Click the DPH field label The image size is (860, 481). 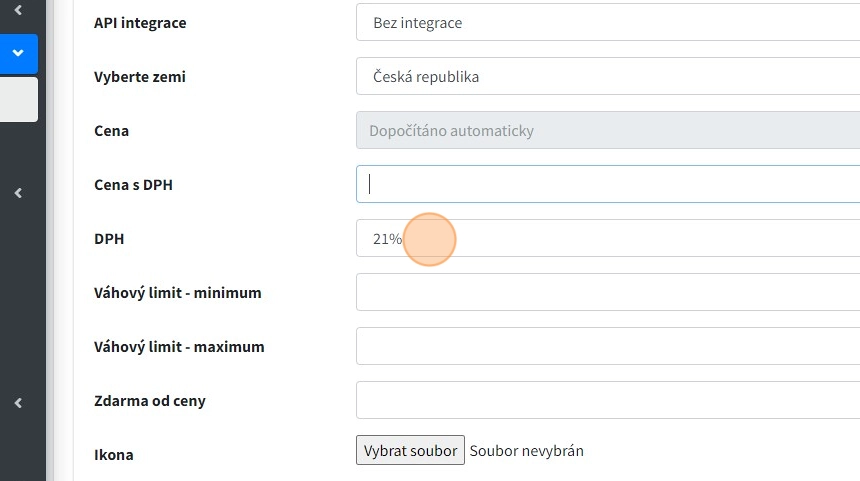coord(109,239)
